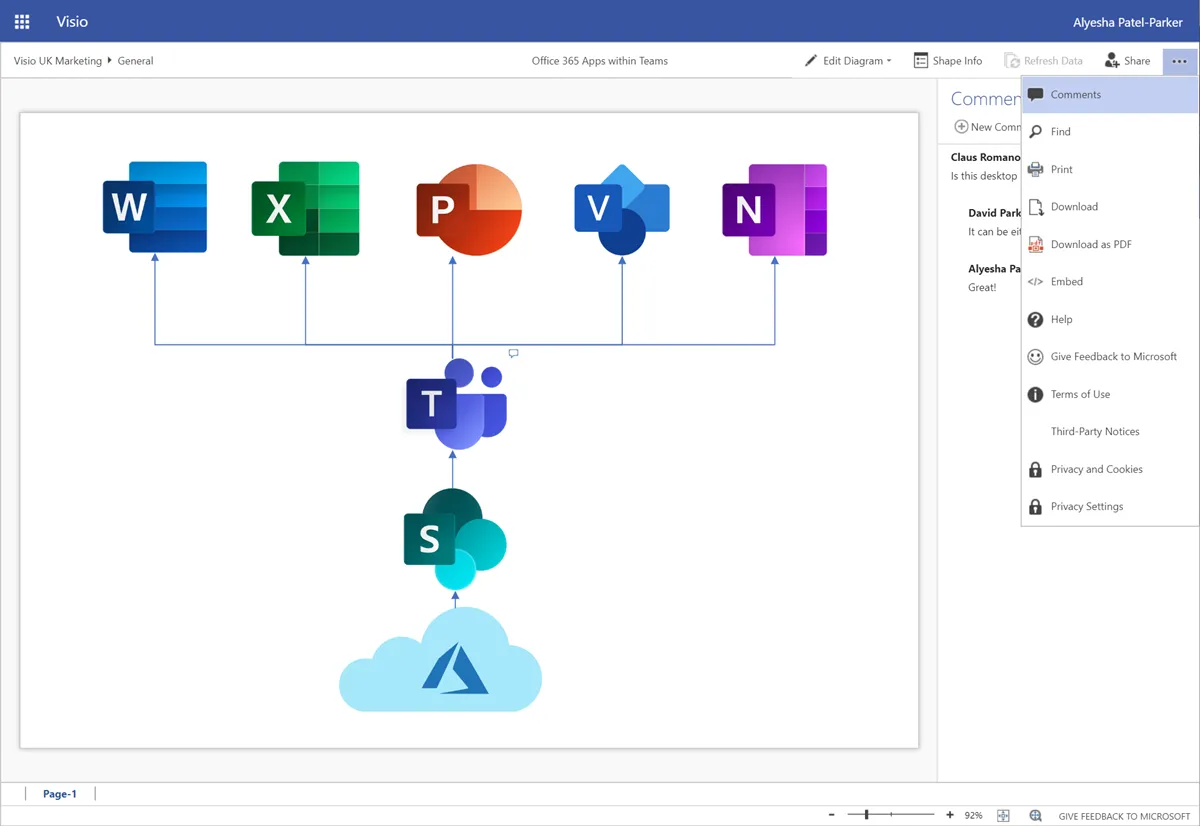This screenshot has width=1200, height=826.
Task: Click the Print option
Action: pyautogui.click(x=1060, y=169)
